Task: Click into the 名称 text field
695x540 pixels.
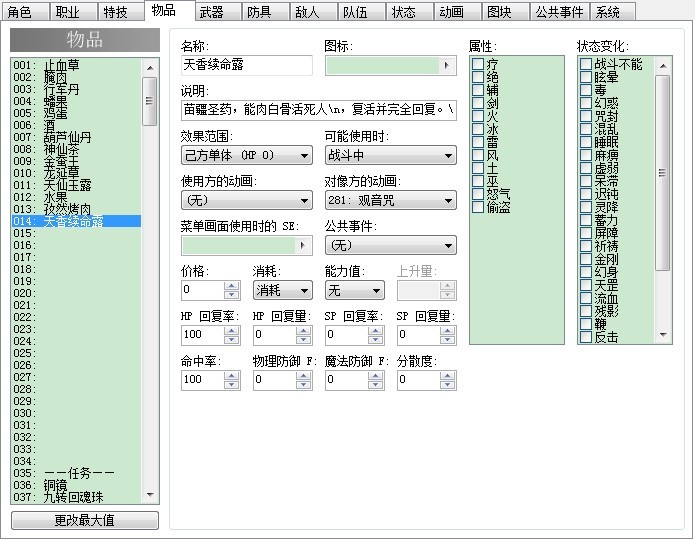Action: tap(247, 65)
